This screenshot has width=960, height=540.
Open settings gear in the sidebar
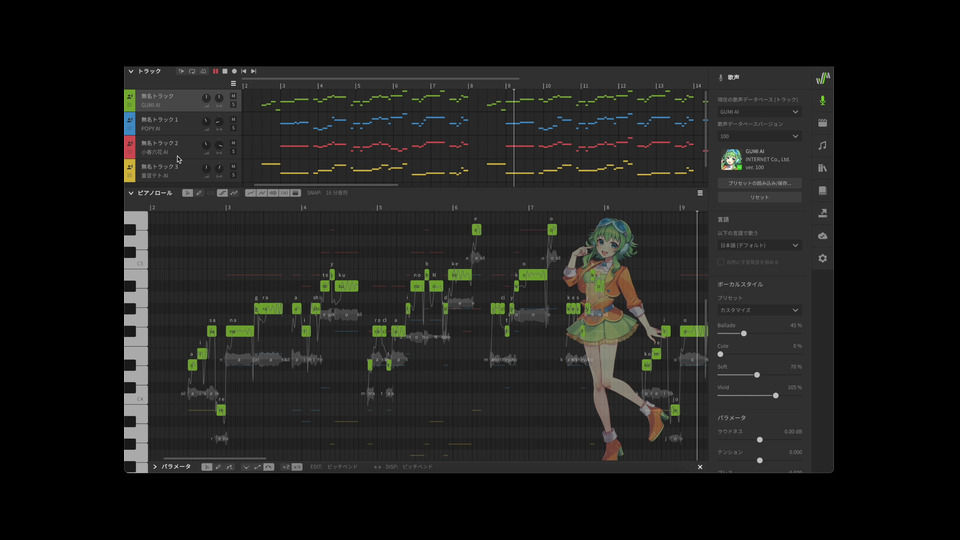coord(823,258)
